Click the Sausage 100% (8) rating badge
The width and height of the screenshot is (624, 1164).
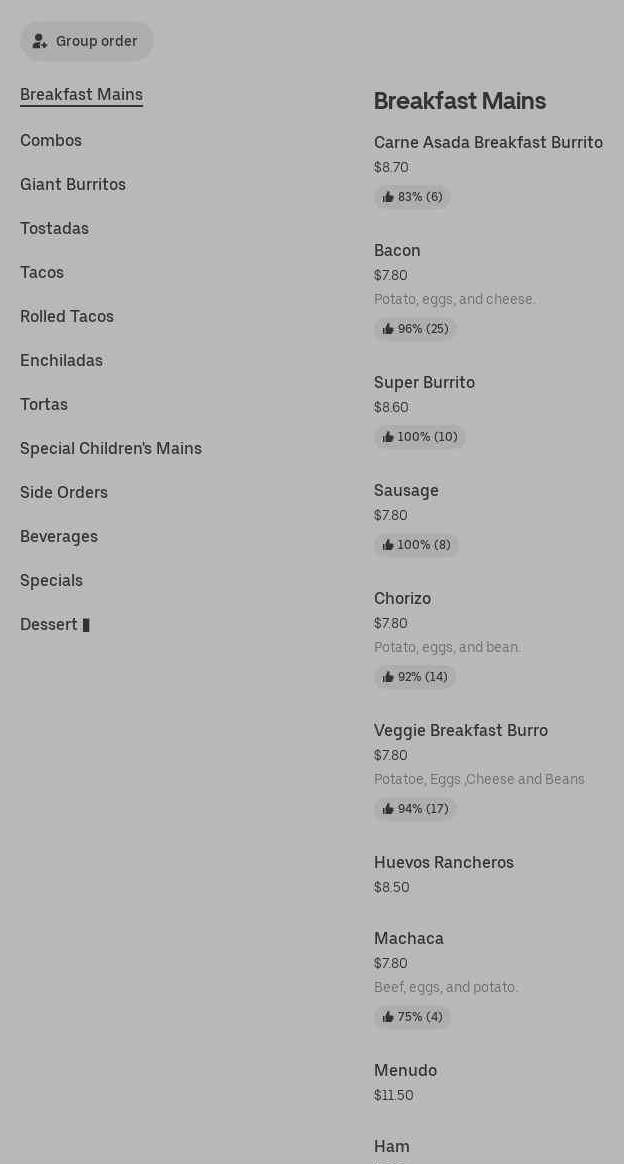click(416, 545)
